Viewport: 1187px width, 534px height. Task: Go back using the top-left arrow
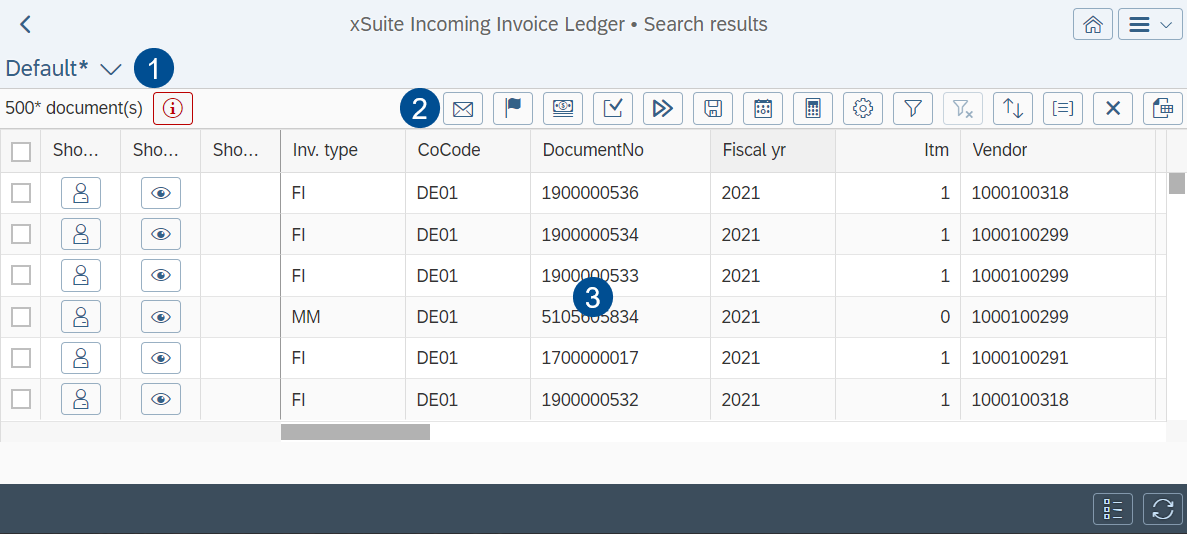26,25
